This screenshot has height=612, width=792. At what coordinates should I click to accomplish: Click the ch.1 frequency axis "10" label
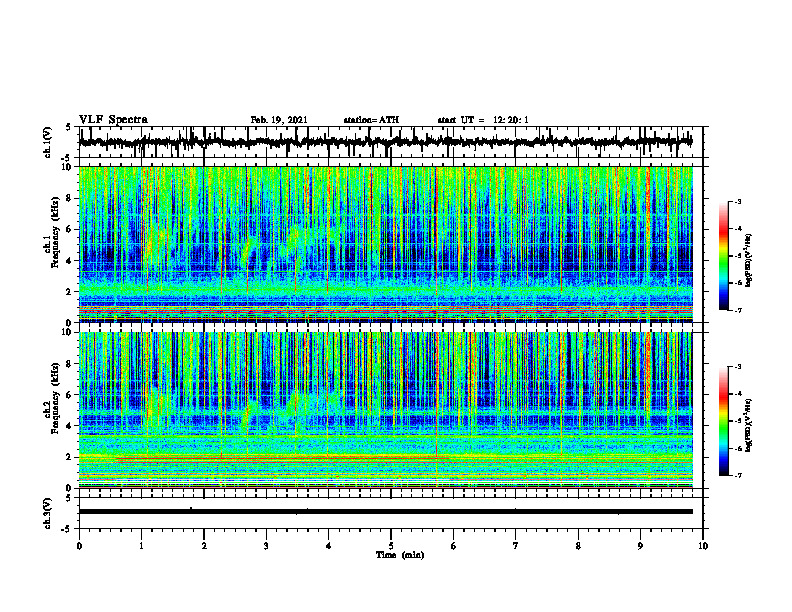[x=68, y=167]
